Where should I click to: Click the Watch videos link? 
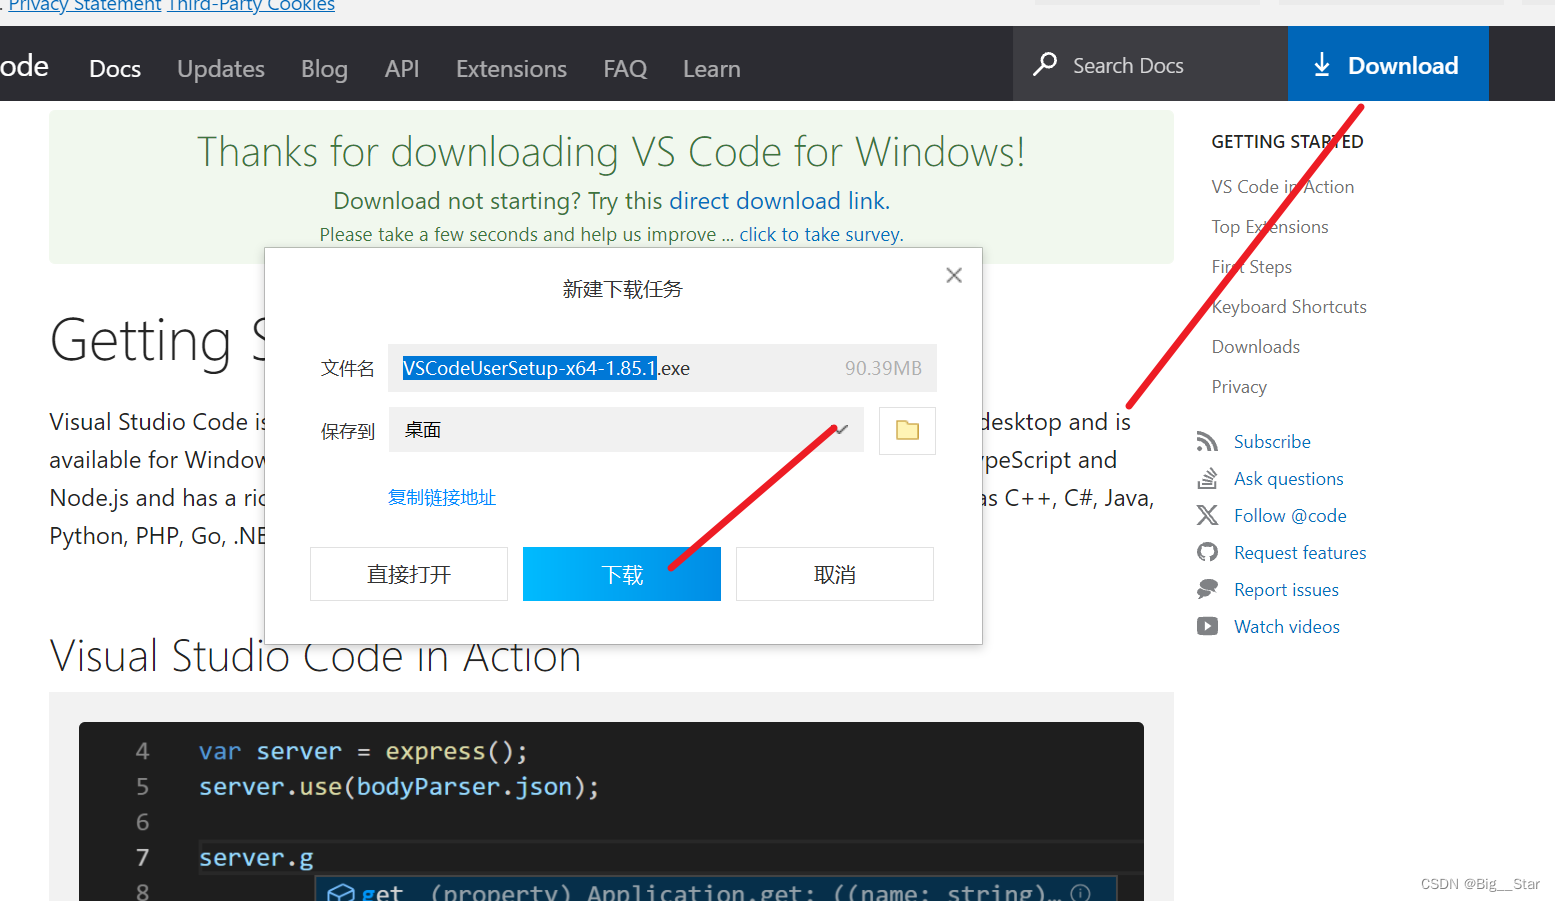[x=1287, y=626]
